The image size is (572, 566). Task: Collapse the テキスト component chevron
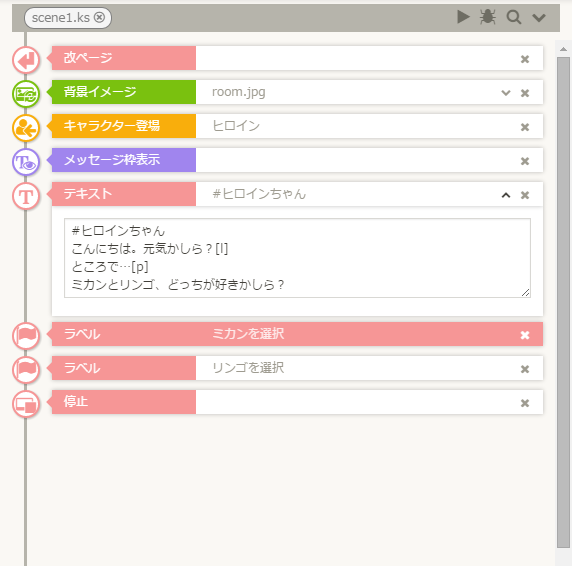click(506, 195)
